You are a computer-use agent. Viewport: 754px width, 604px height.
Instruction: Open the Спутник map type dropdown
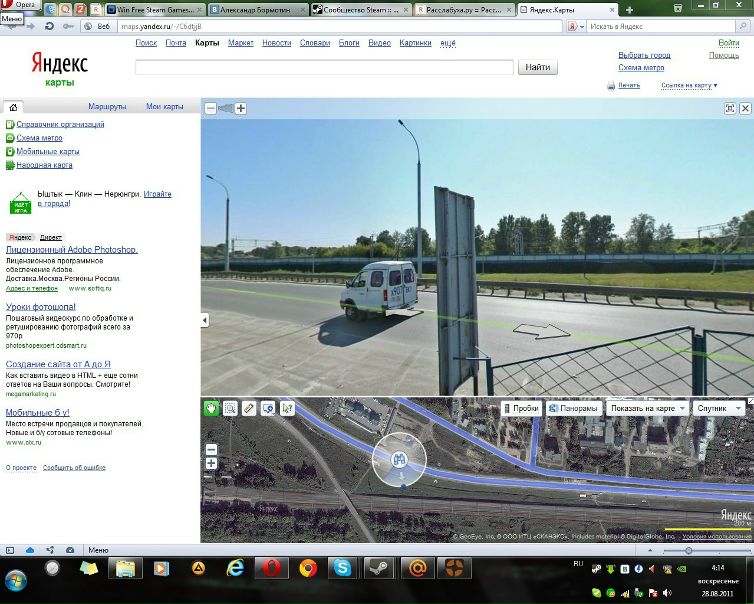[719, 408]
